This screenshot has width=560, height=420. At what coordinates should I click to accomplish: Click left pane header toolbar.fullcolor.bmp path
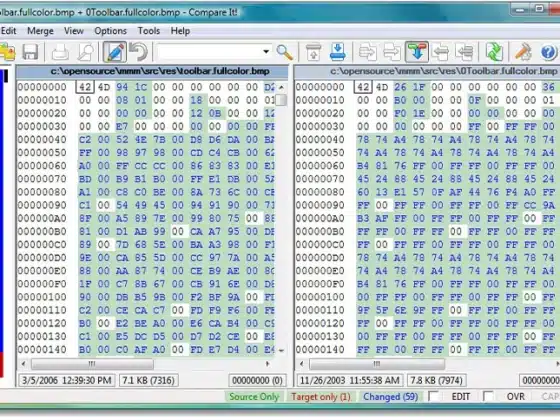(160, 71)
